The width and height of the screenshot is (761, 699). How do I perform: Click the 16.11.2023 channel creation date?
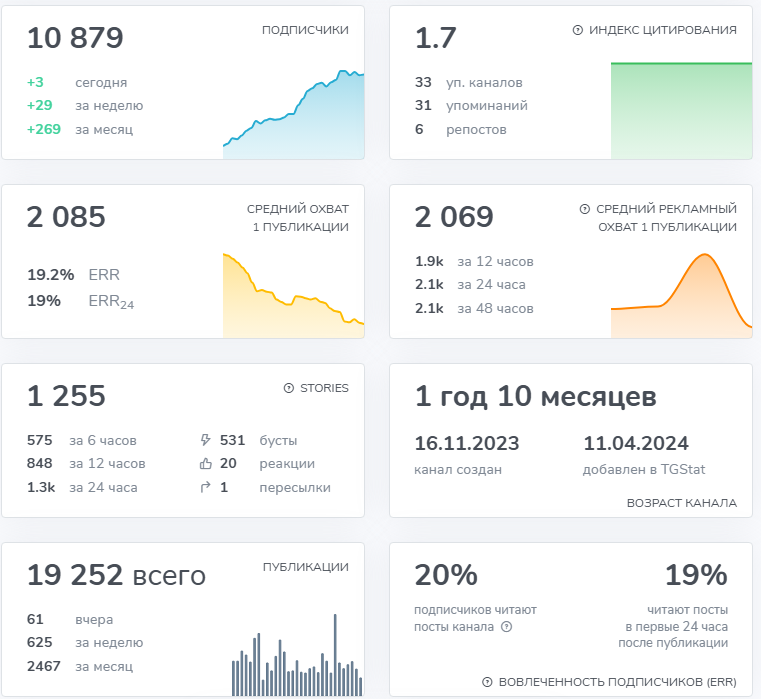(467, 444)
